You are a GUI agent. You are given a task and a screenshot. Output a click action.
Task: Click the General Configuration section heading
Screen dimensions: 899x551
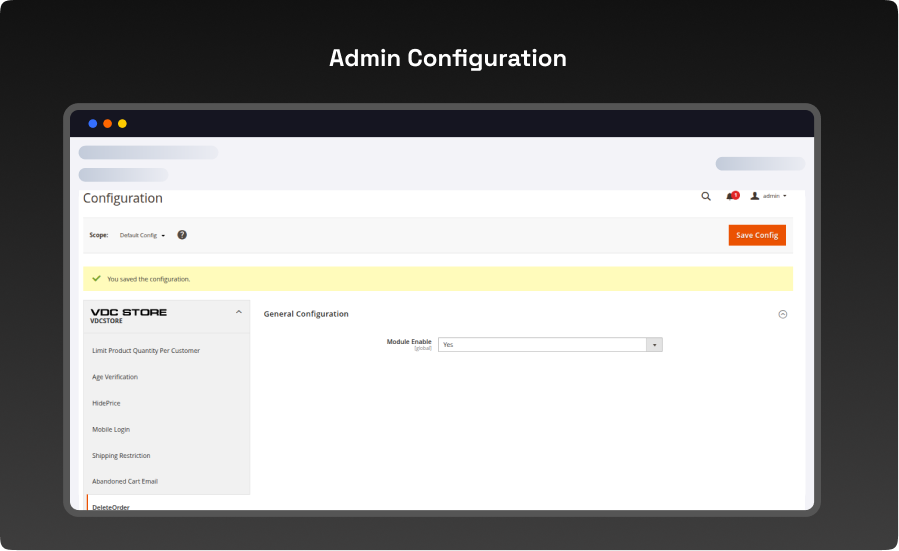point(306,314)
